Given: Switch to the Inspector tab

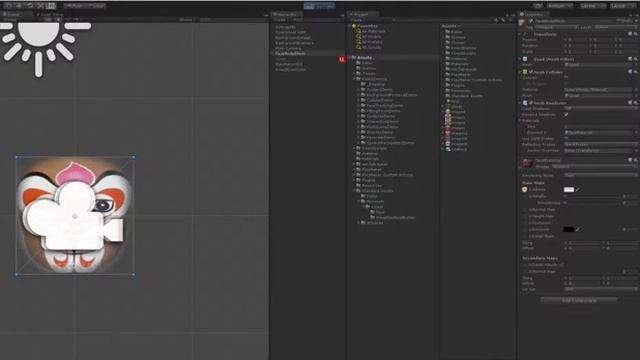Looking at the screenshot, I should [533, 14].
